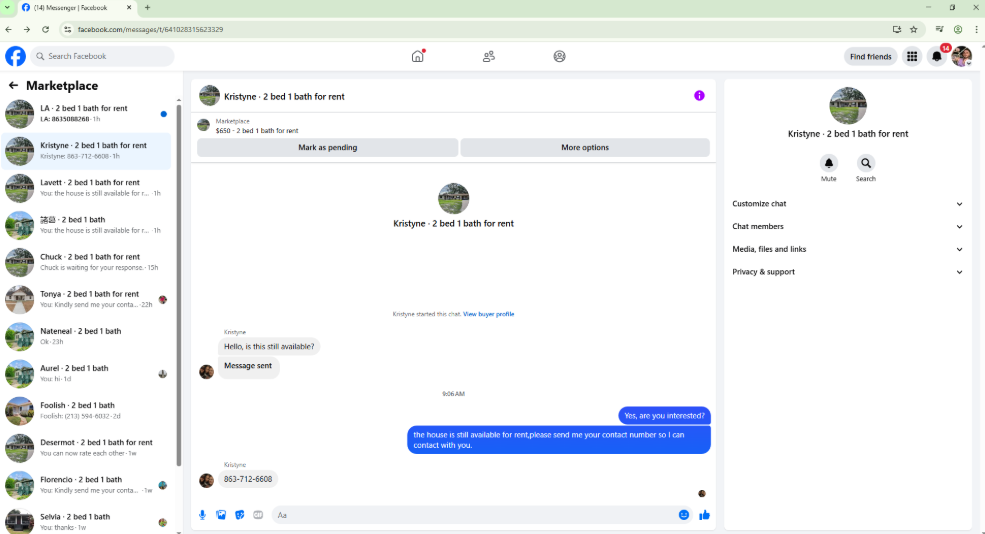Search within the conversation
The height and width of the screenshot is (534, 985).
tap(866, 163)
